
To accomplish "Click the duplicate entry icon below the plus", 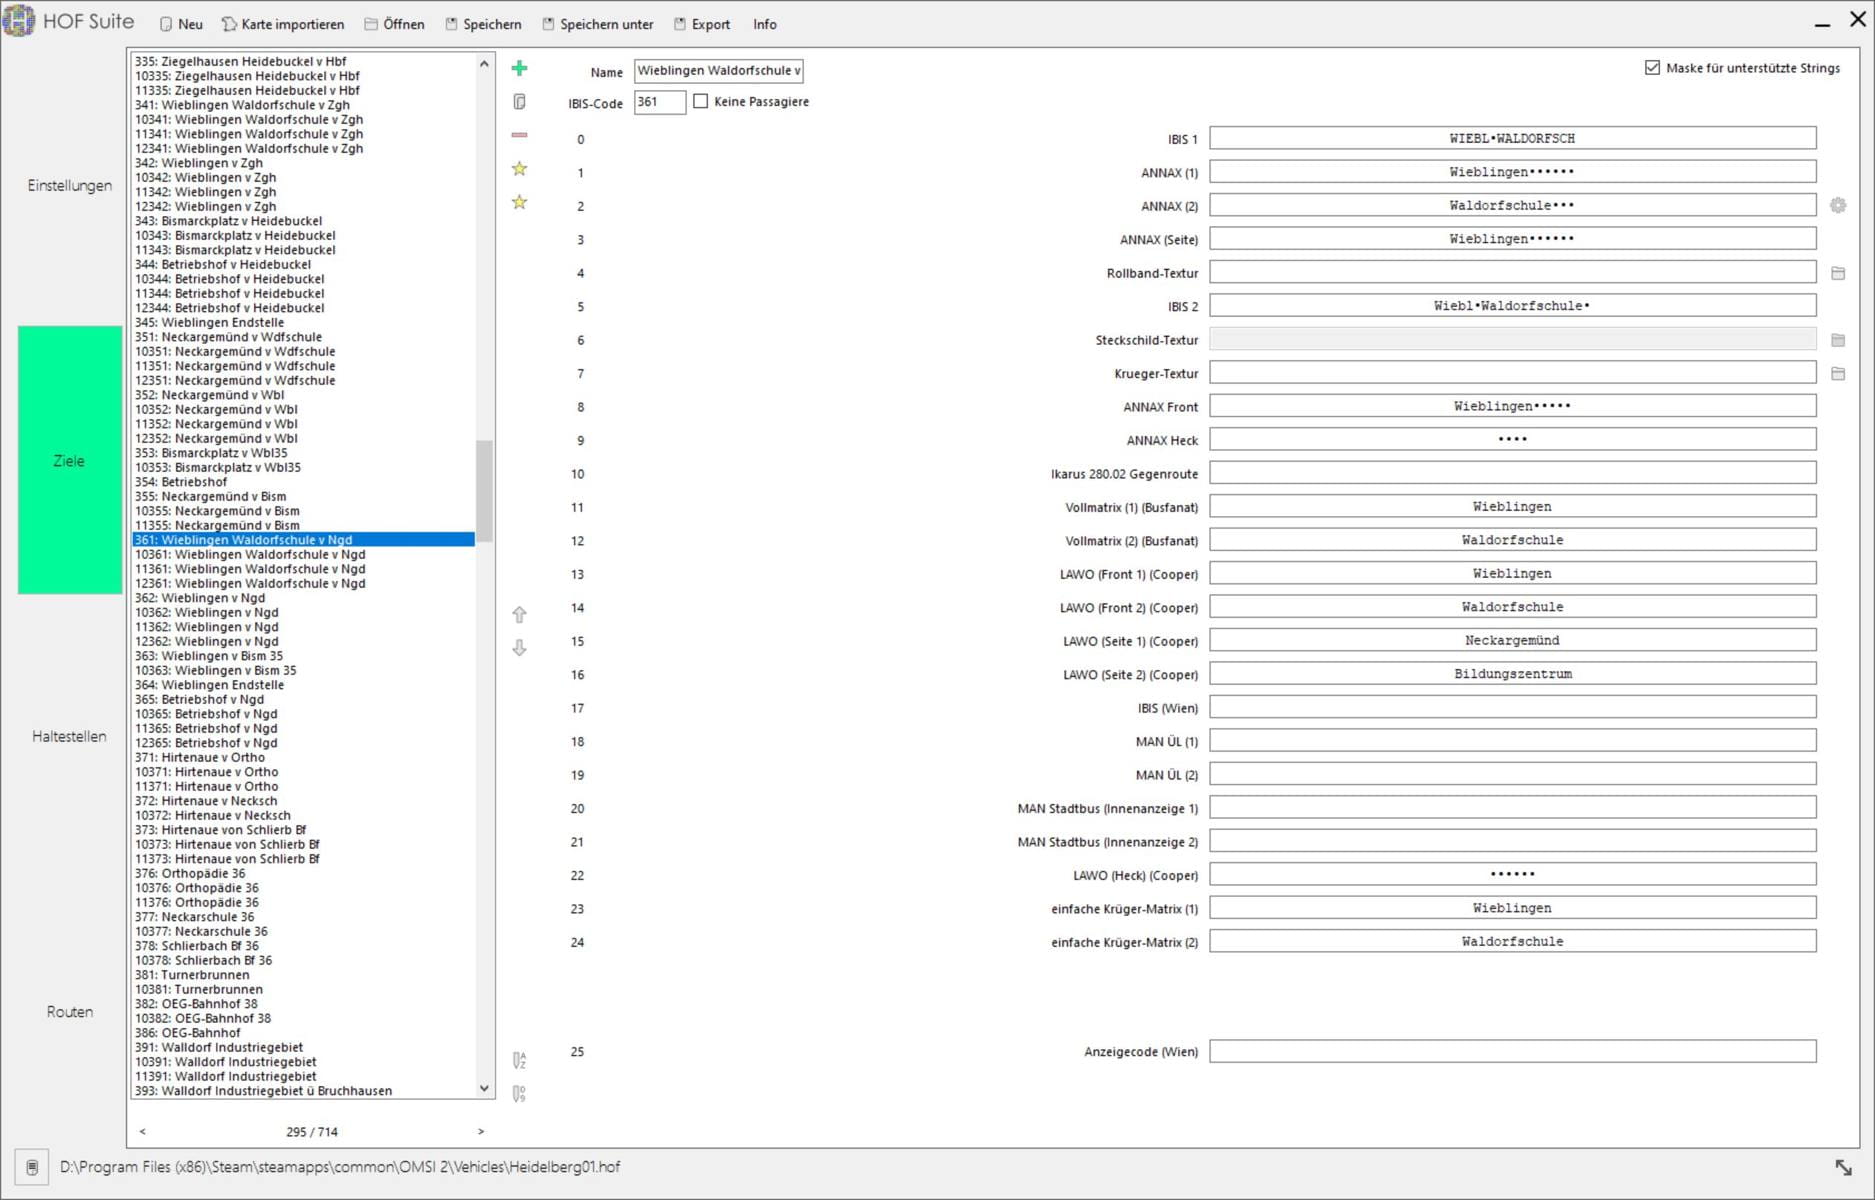I will tap(519, 102).
